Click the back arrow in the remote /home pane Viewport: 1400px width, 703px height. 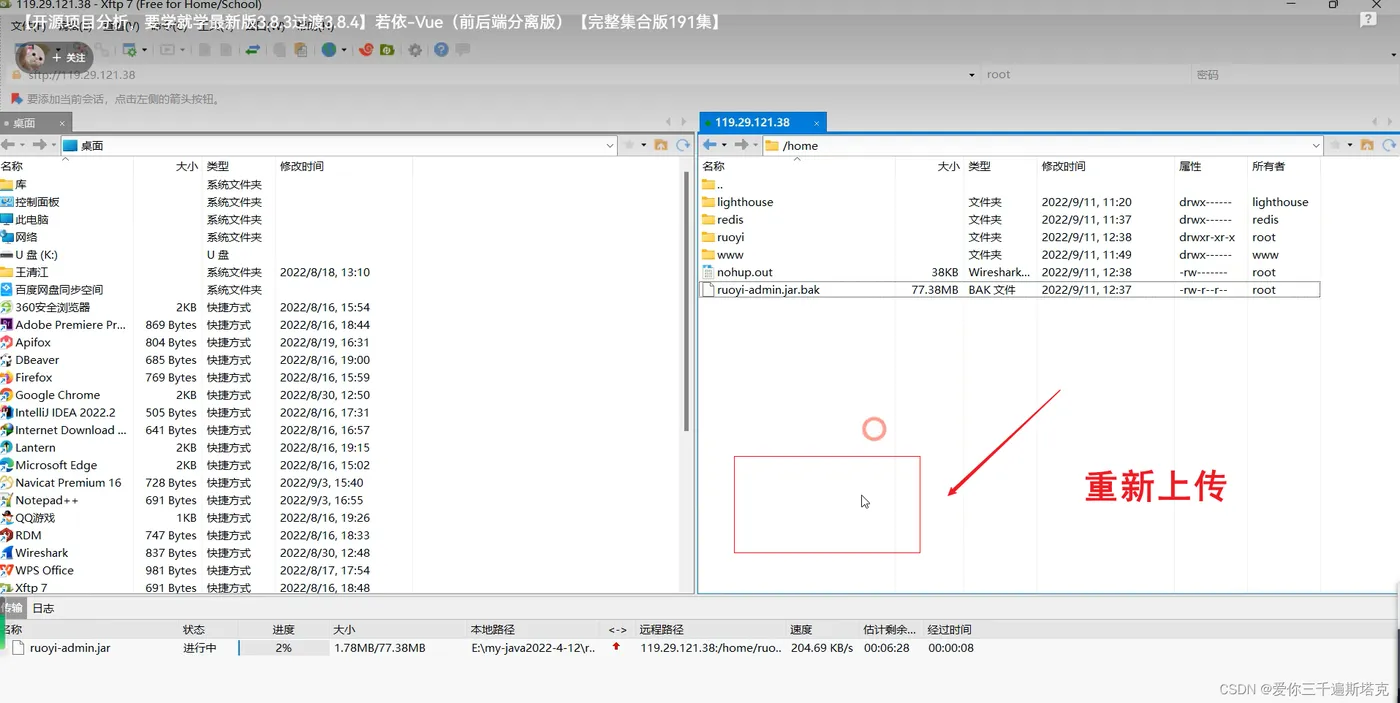(710, 145)
